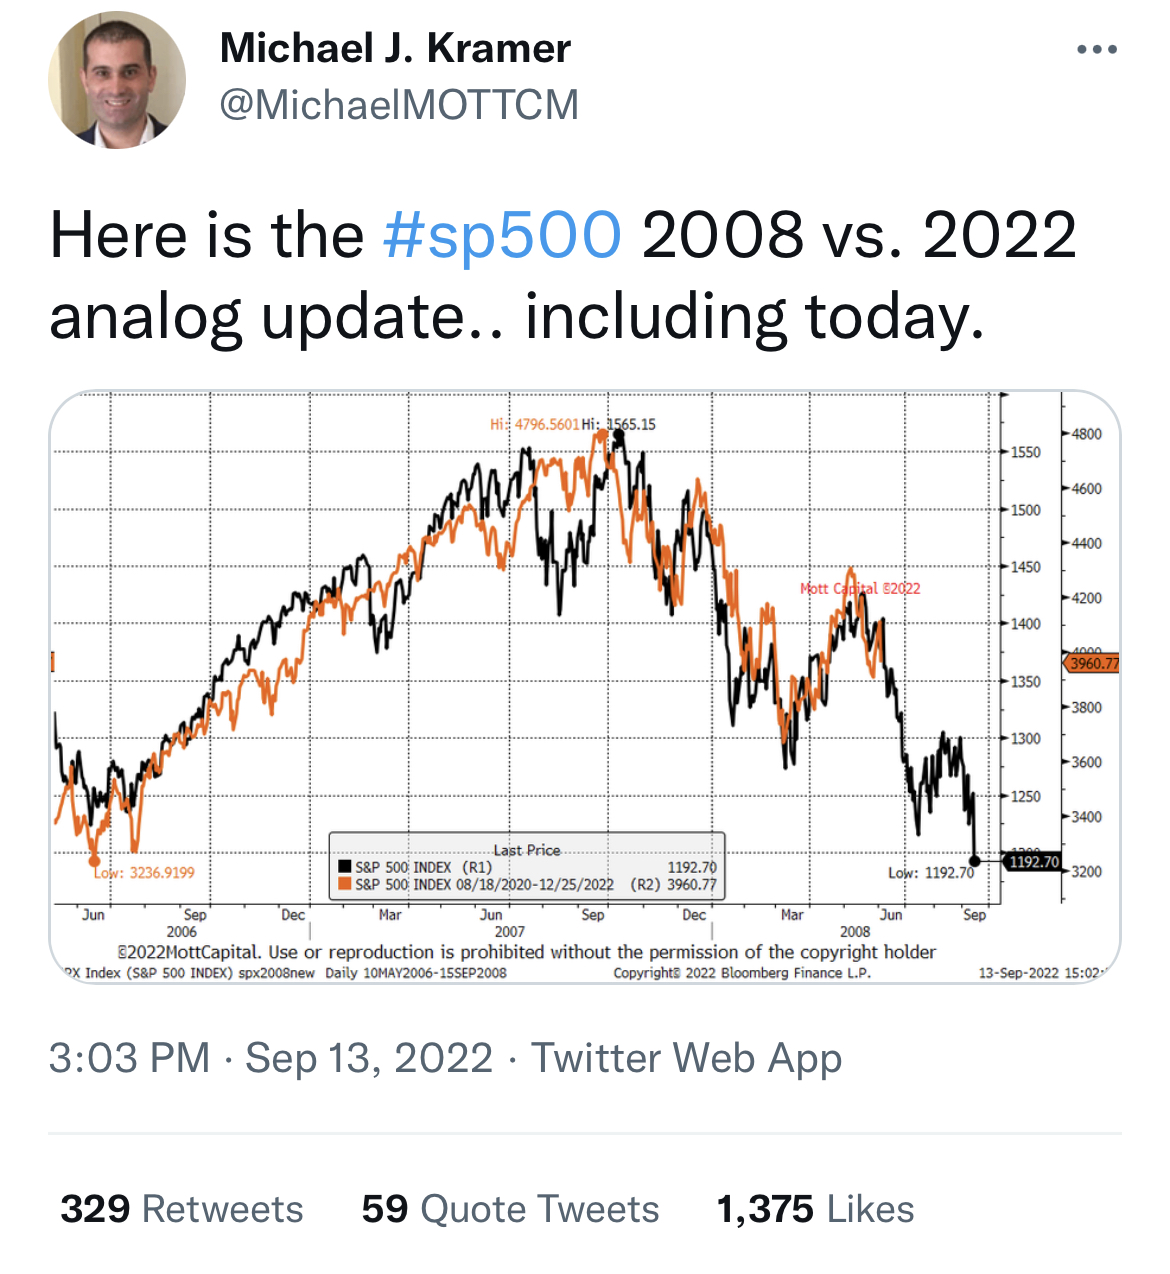
Task: Open the S&P 500 analog chart image
Action: [x=585, y=687]
